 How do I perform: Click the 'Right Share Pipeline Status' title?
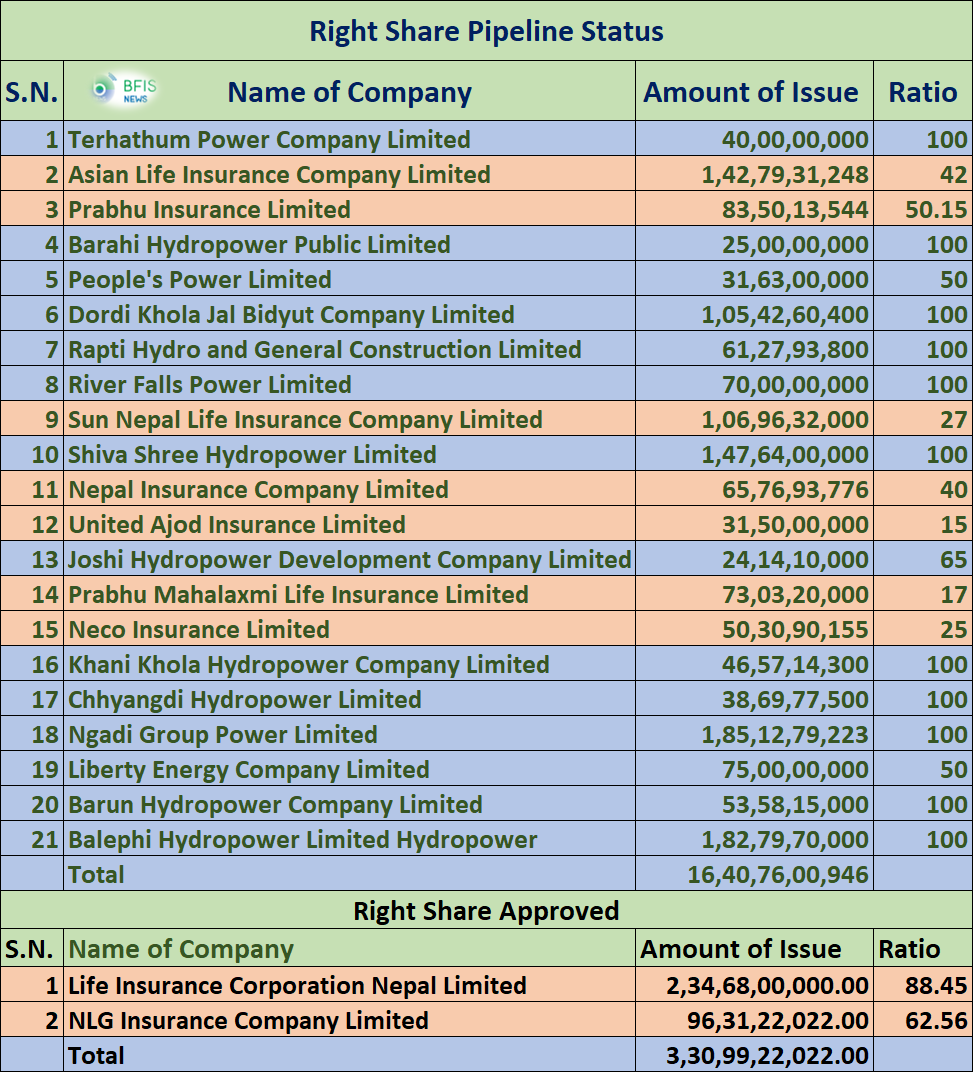(487, 31)
